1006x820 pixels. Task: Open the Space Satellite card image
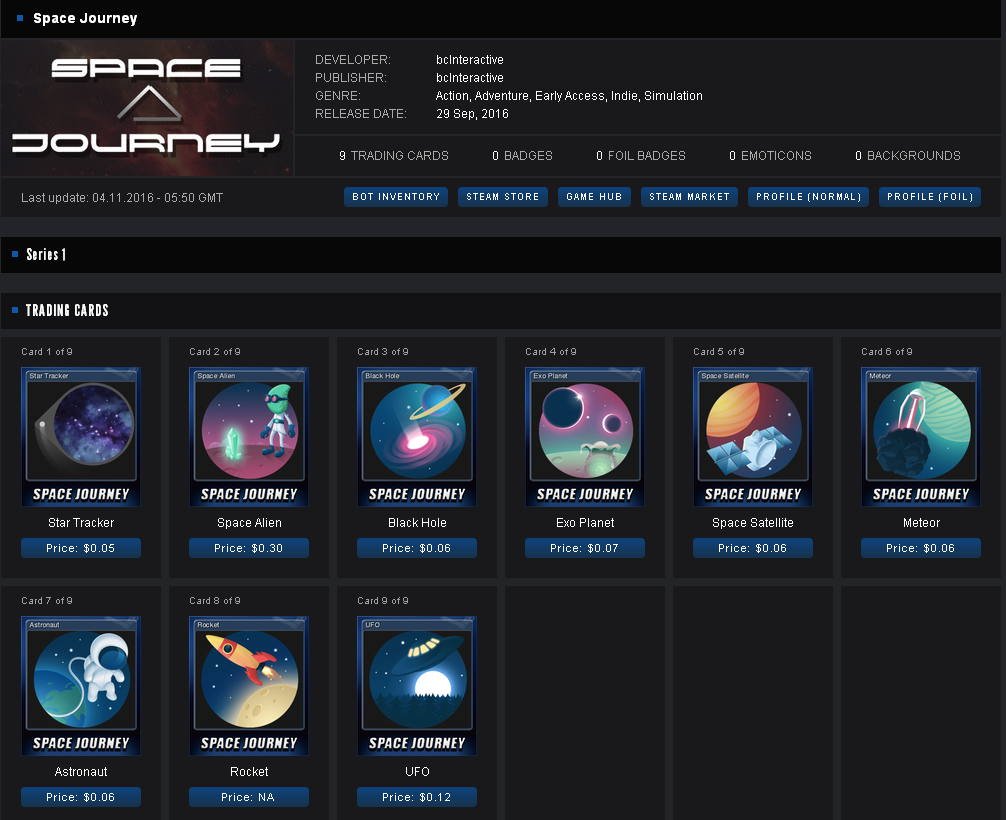[x=753, y=437]
